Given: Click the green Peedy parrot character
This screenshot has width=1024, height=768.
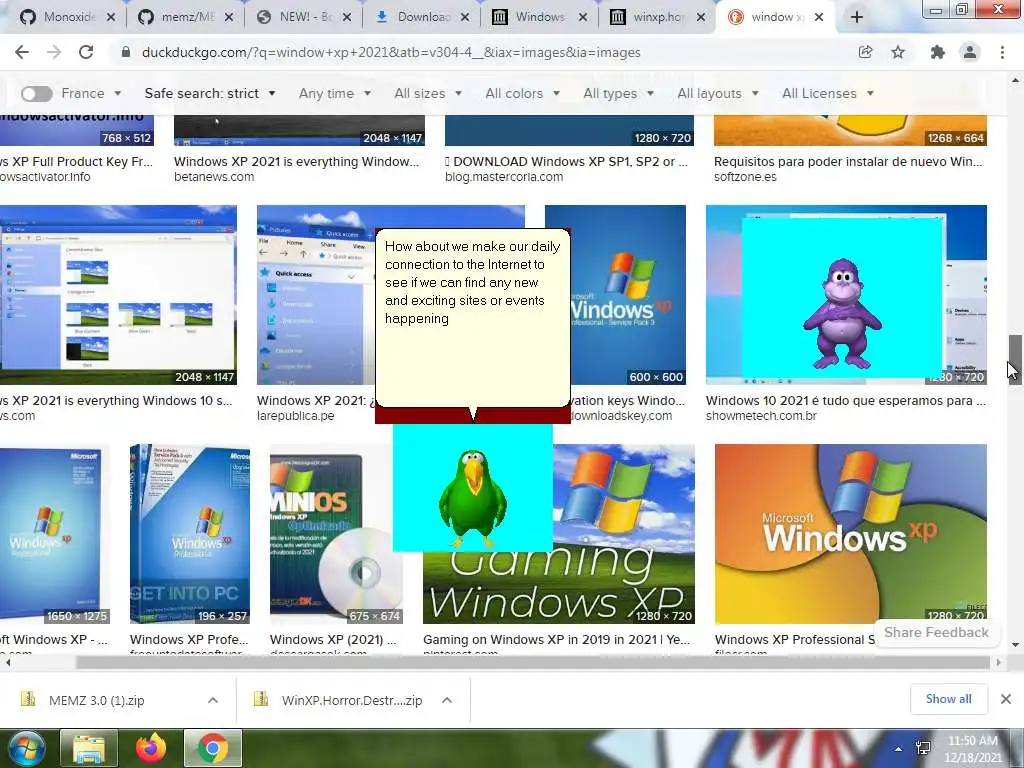Looking at the screenshot, I should 472,498.
